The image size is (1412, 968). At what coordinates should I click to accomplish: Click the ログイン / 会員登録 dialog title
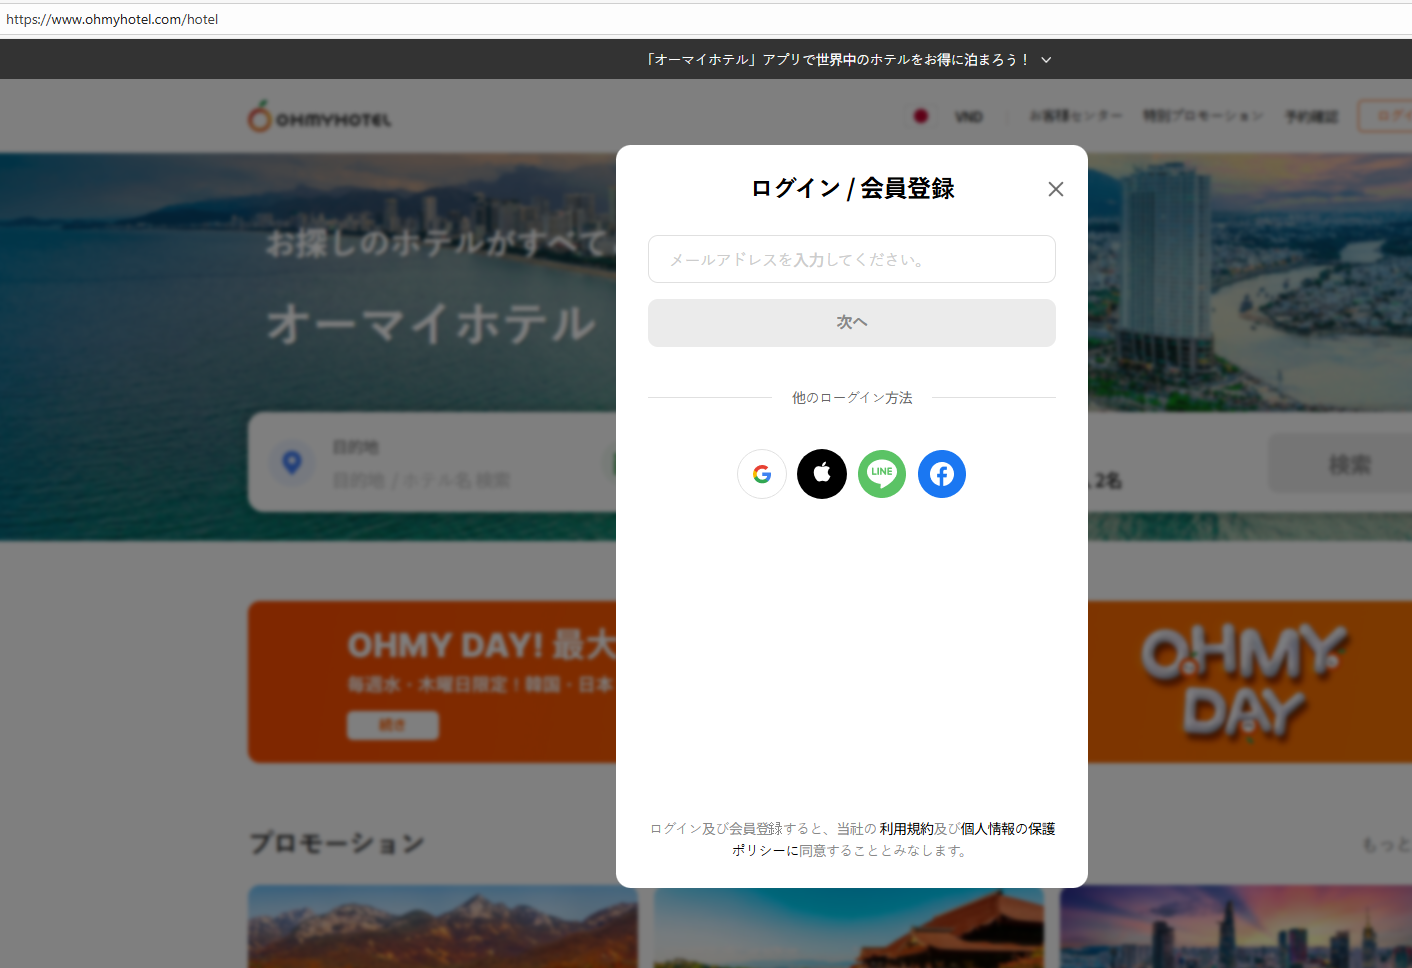tap(853, 189)
